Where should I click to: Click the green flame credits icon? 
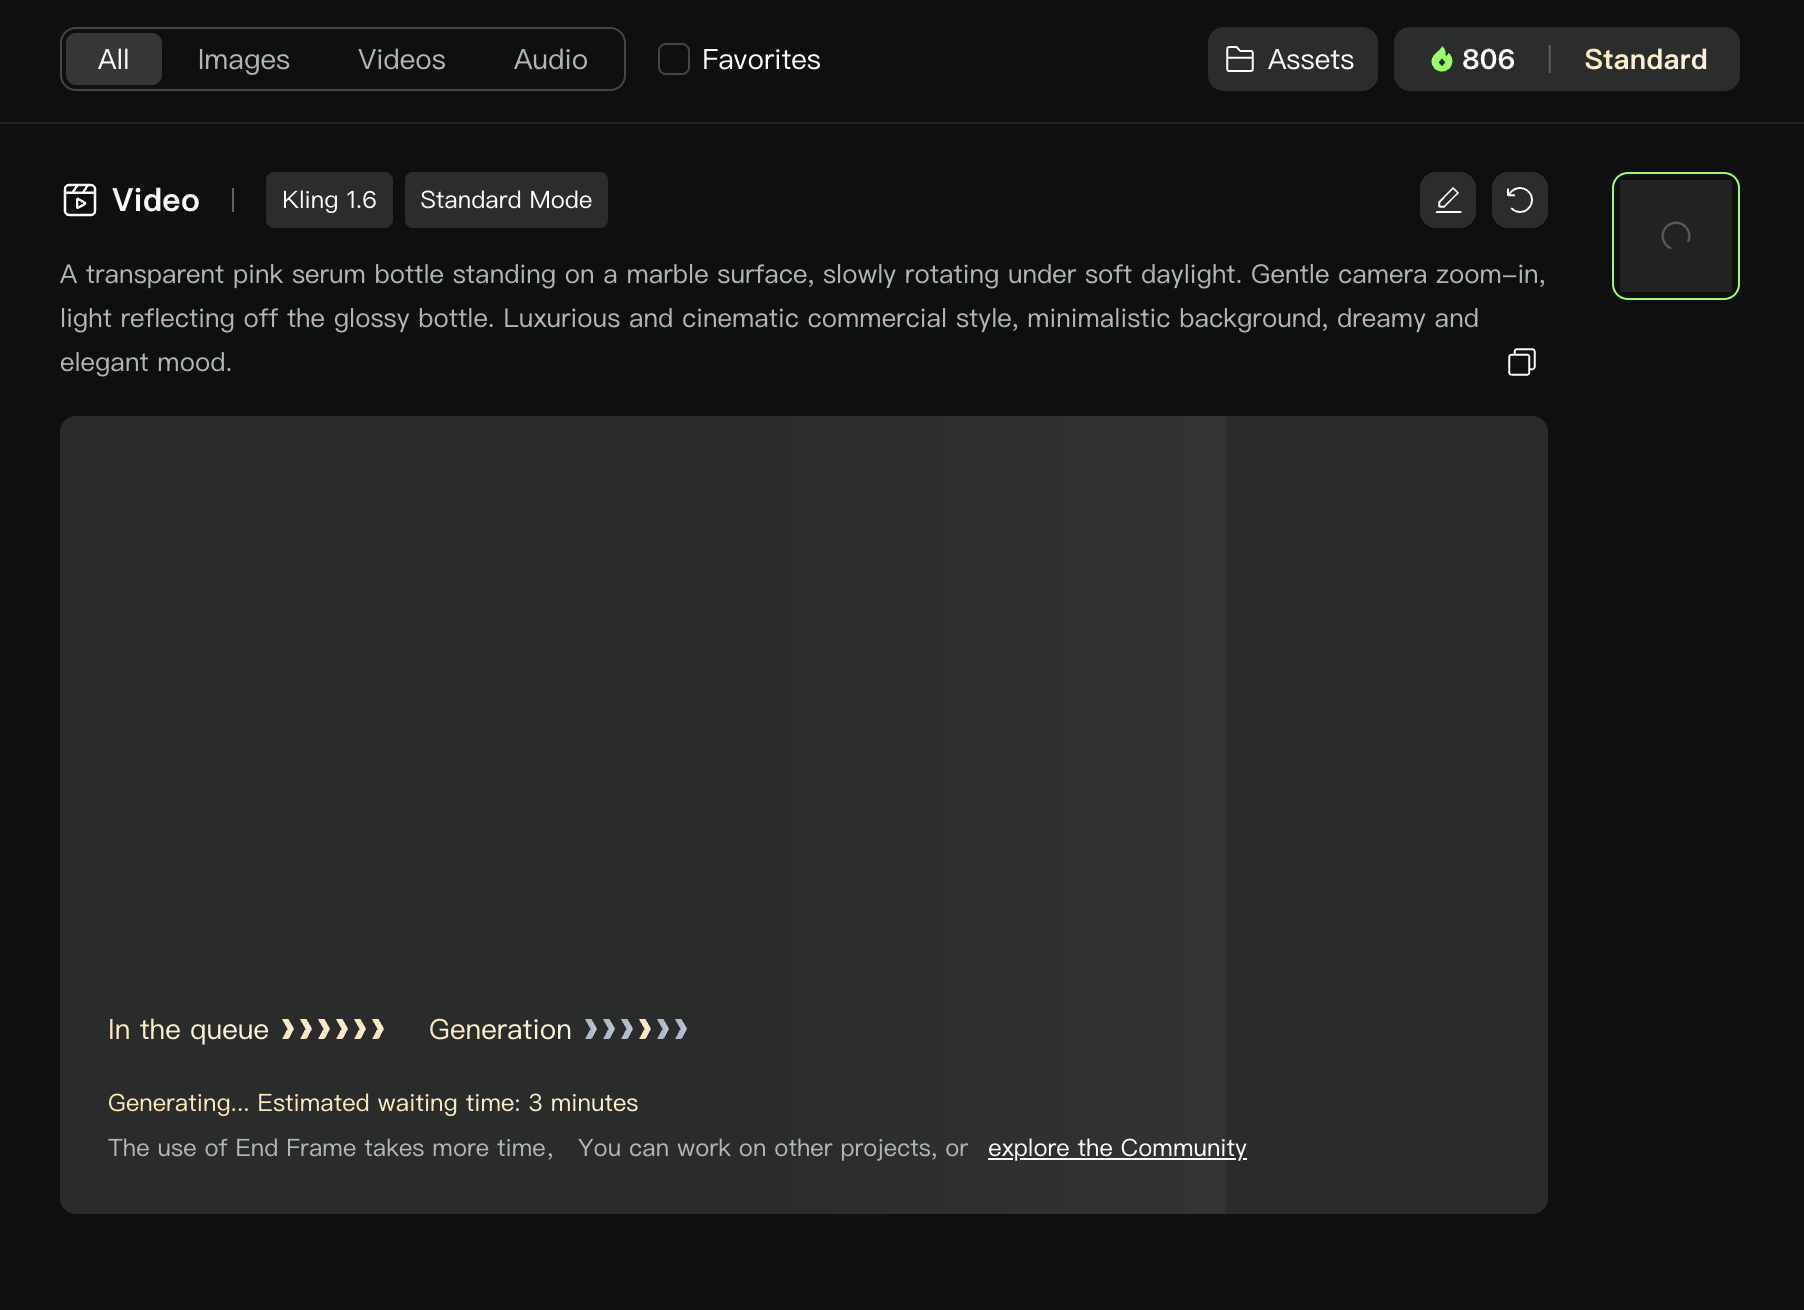coord(1441,60)
